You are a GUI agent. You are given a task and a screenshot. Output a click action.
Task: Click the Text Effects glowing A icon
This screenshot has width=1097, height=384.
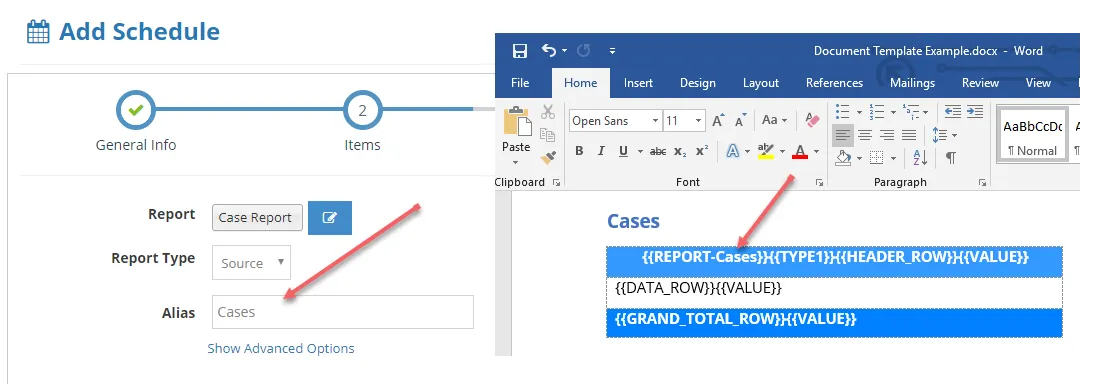click(732, 151)
